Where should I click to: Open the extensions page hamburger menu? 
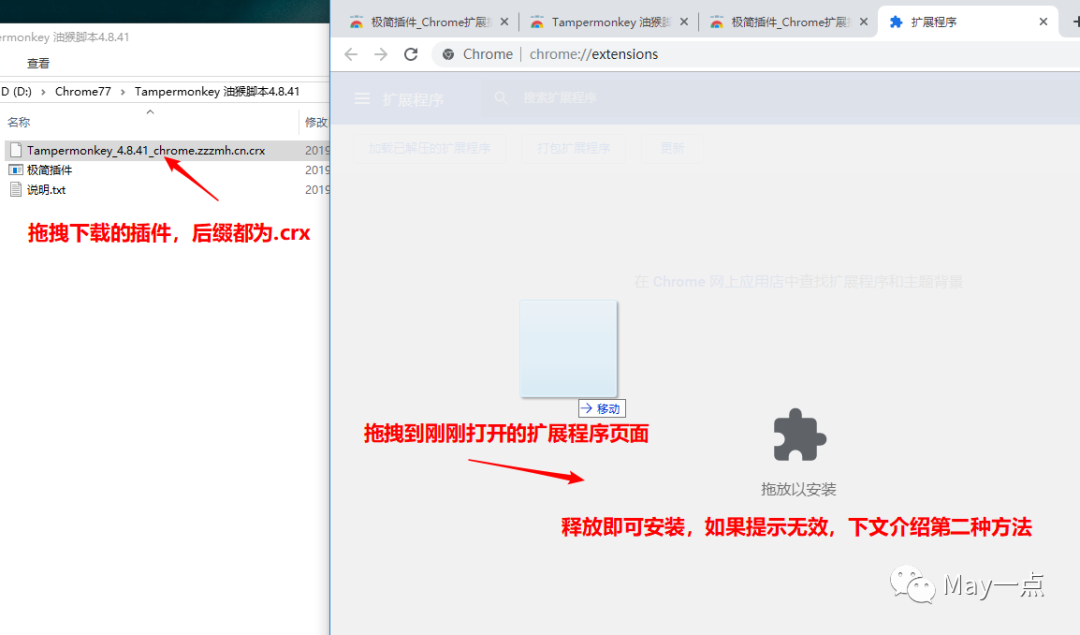362,98
